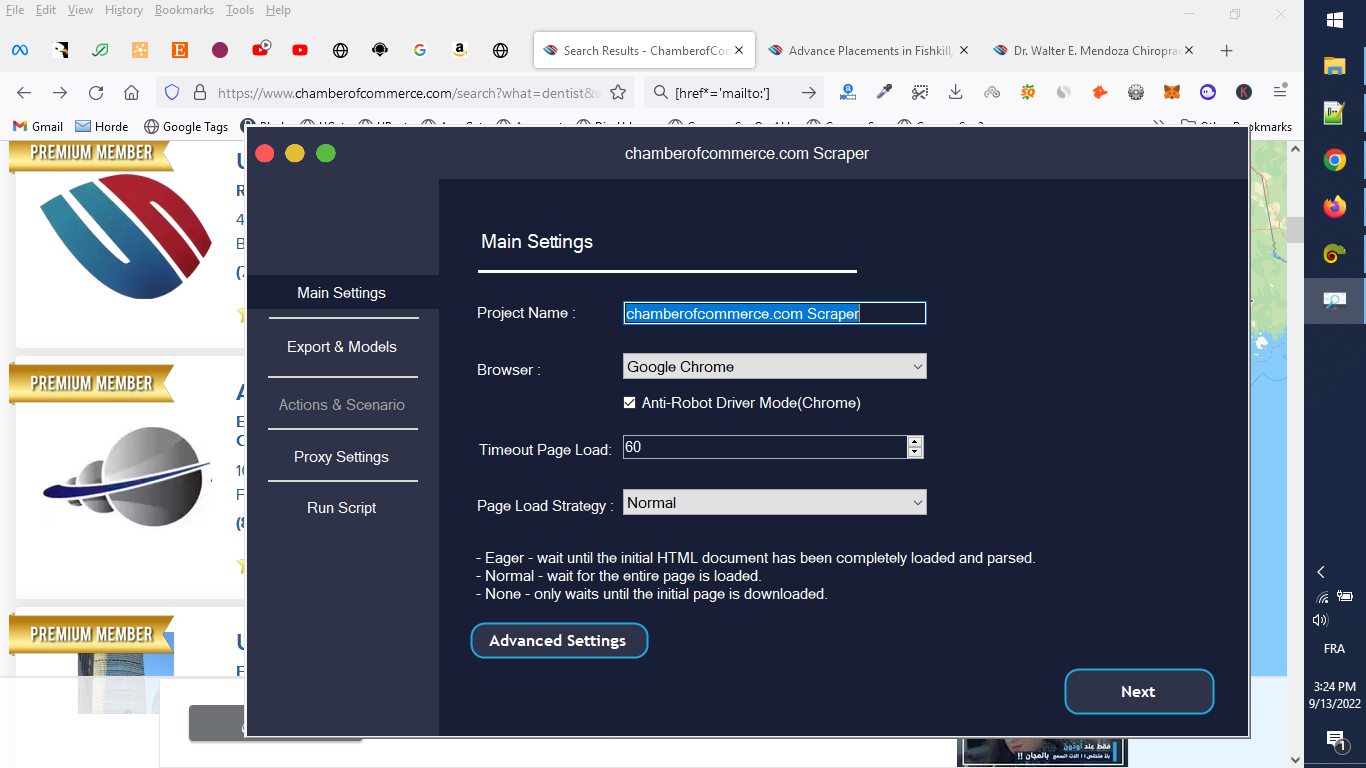1366x768 pixels.
Task: Go to Export & Models section
Action: click(342, 347)
